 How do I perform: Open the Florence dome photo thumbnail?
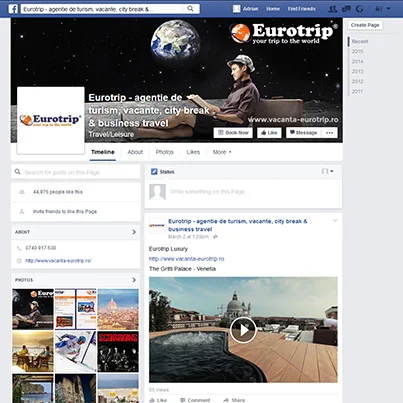click(118, 309)
